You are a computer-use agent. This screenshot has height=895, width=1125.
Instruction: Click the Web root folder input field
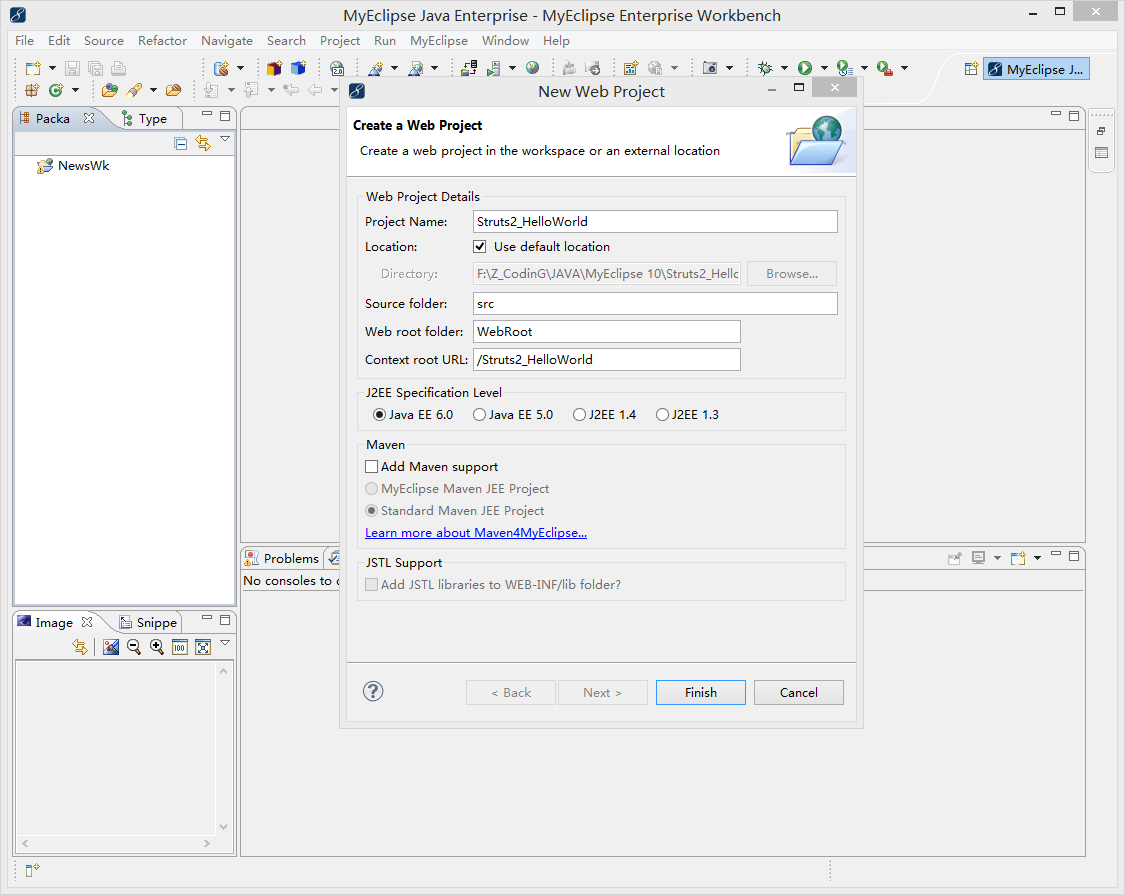click(x=606, y=332)
